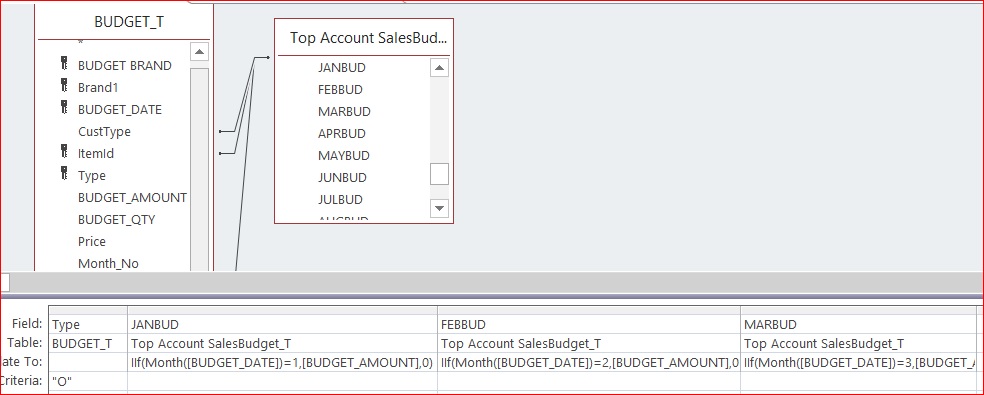Click the Criteria cell containing "O"
The height and width of the screenshot is (395, 984).
pos(88,381)
